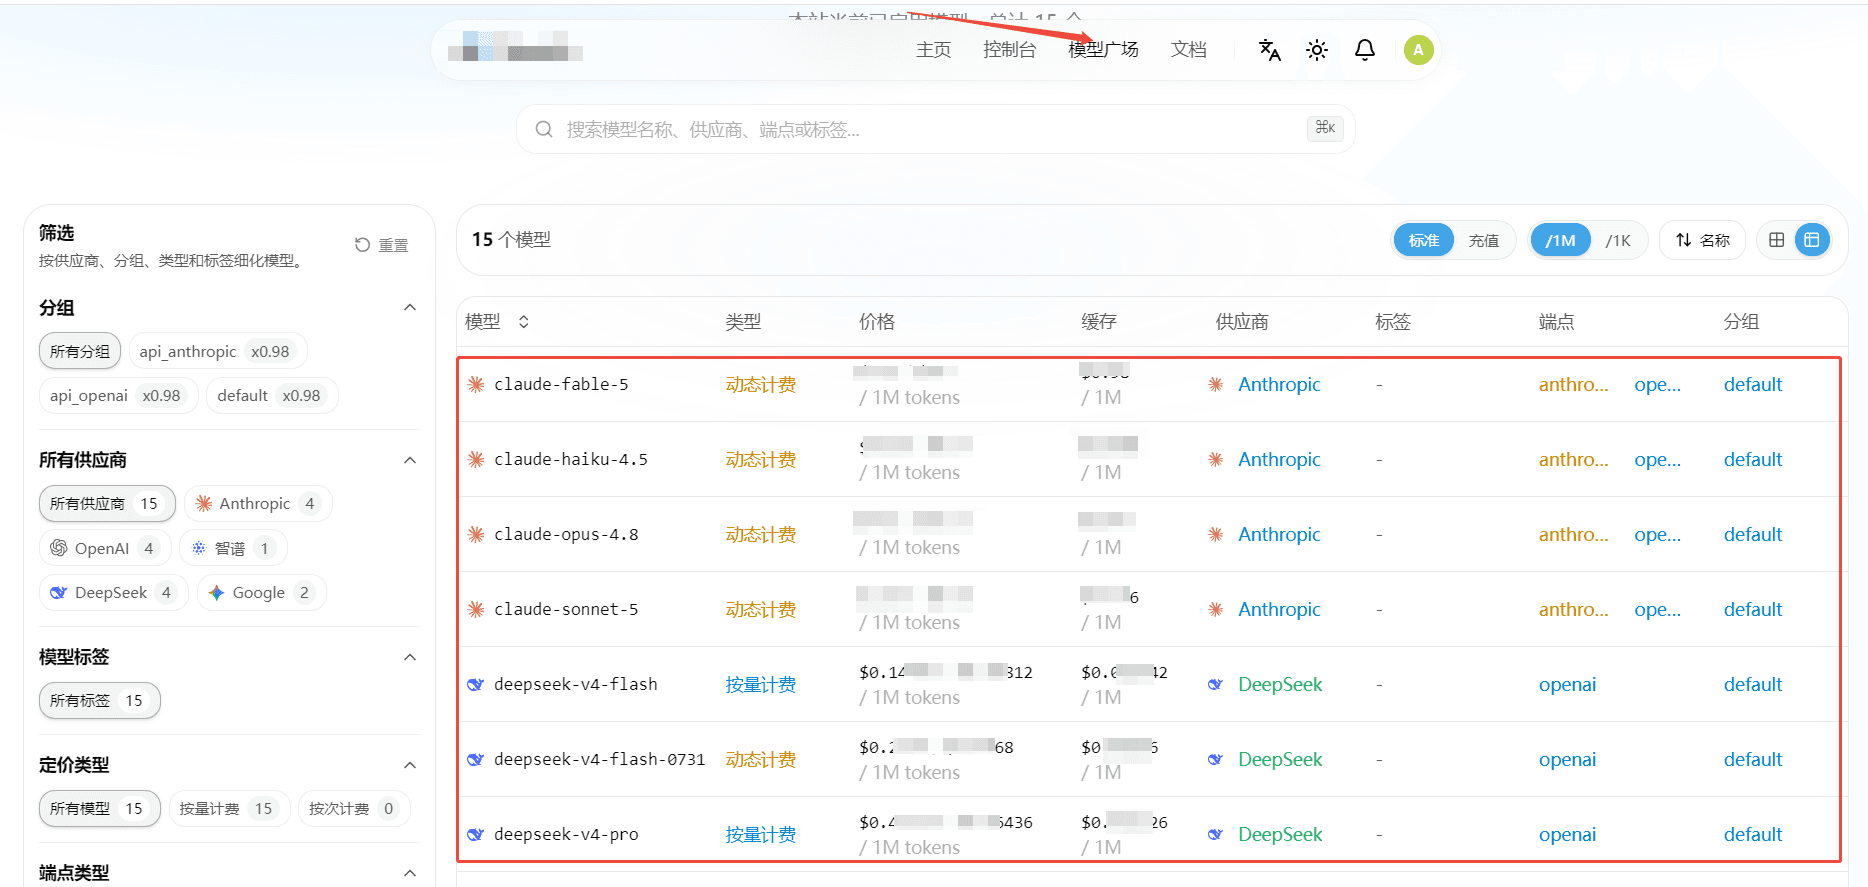Filter by Anthropic supplier chip
This screenshot has height=887, width=1868.
[x=258, y=504]
